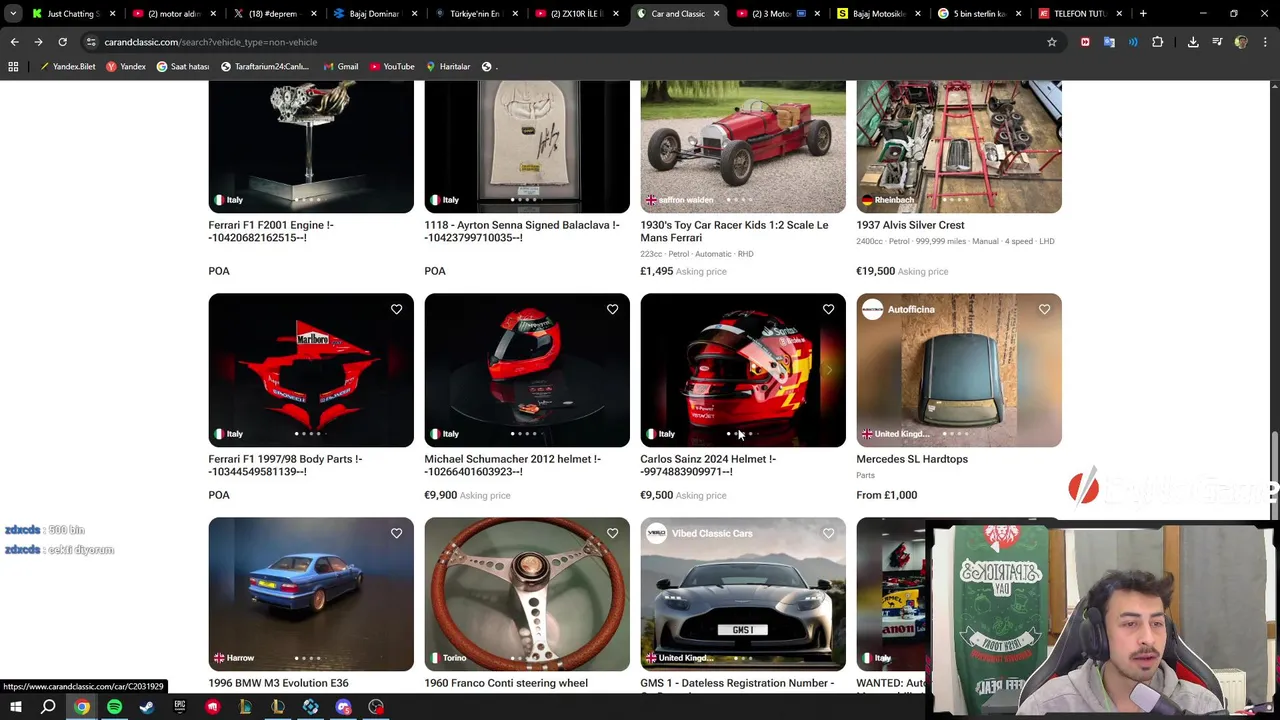Screen dimensions: 1280x720
Task: Click the Schumacher 2012 helmet photo
Action: [527, 370]
